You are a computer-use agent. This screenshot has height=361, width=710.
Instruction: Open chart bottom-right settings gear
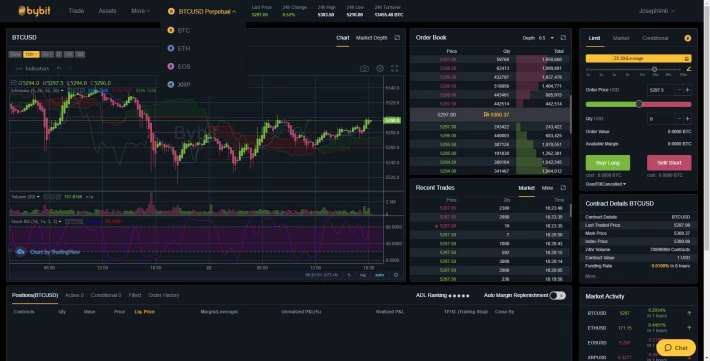coord(396,275)
